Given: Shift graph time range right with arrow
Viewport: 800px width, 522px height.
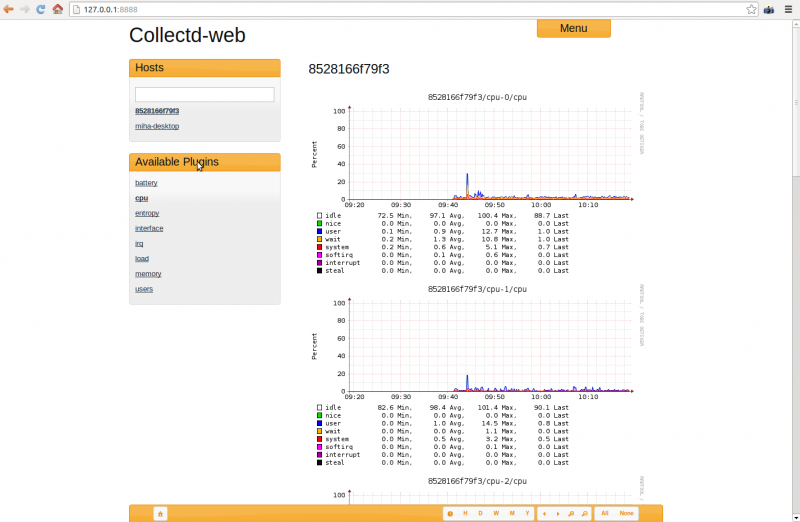Looking at the screenshot, I should [x=557, y=513].
